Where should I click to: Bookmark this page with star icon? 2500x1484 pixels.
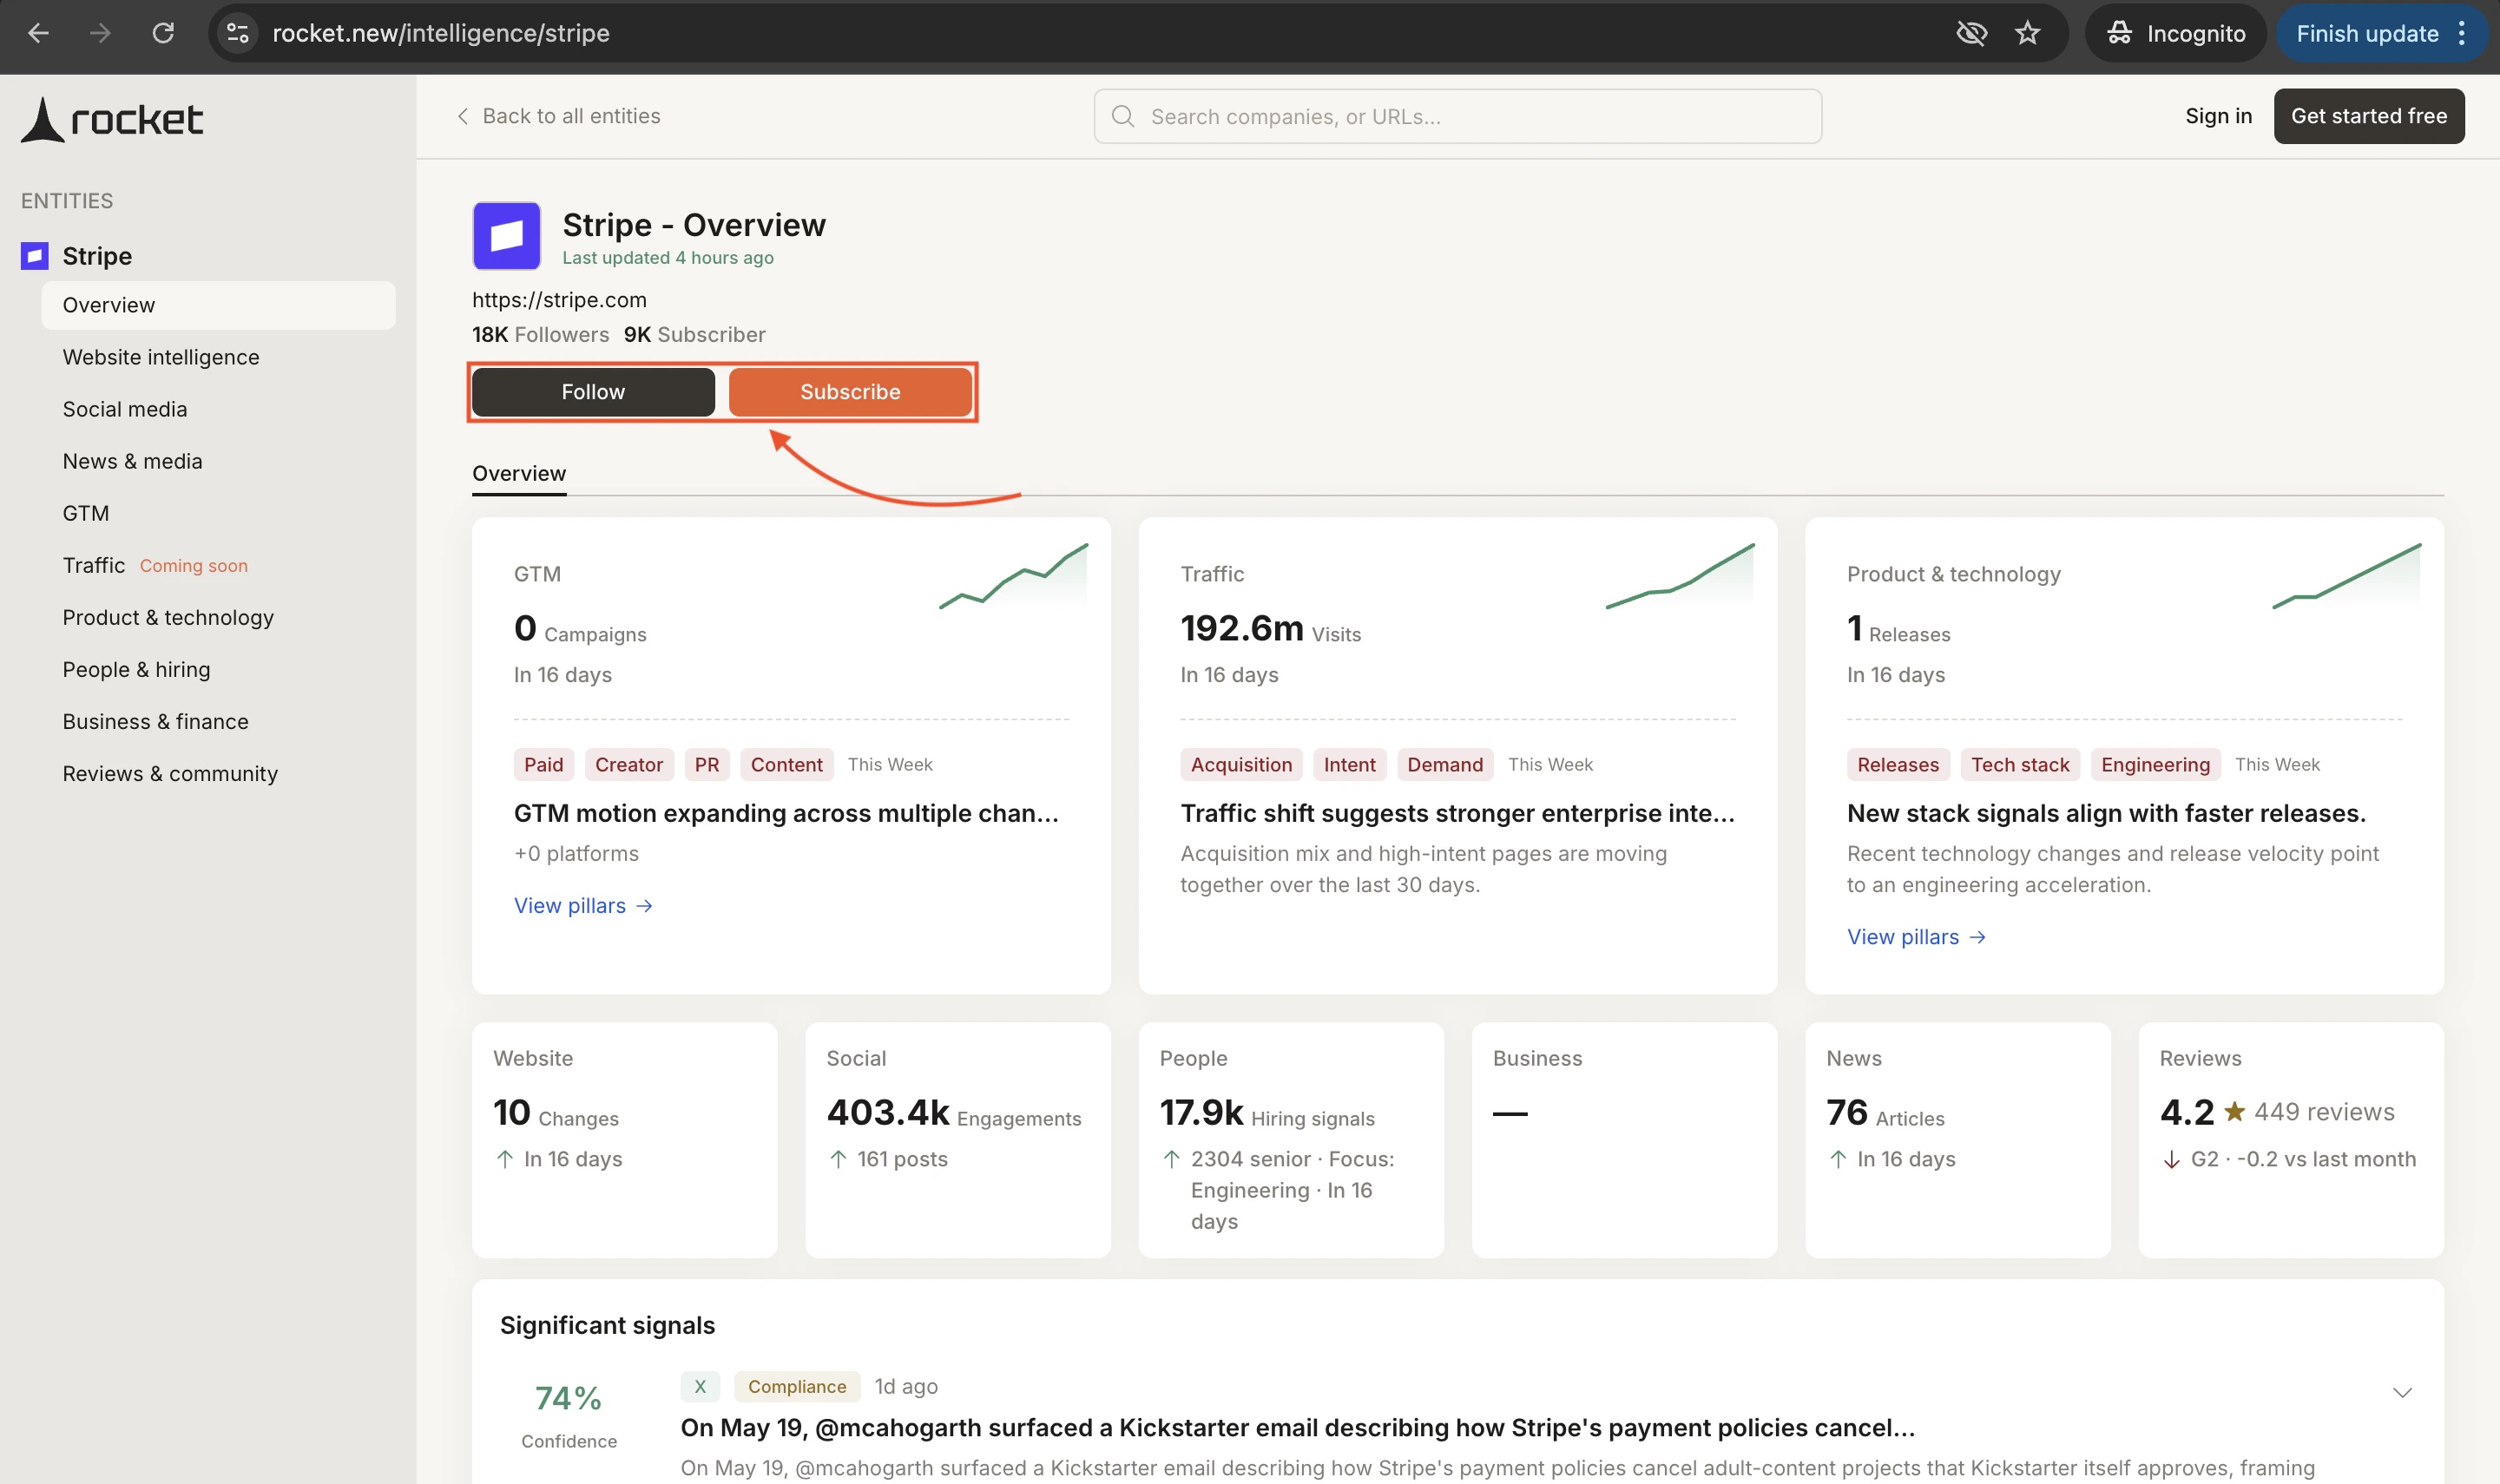2027,33
